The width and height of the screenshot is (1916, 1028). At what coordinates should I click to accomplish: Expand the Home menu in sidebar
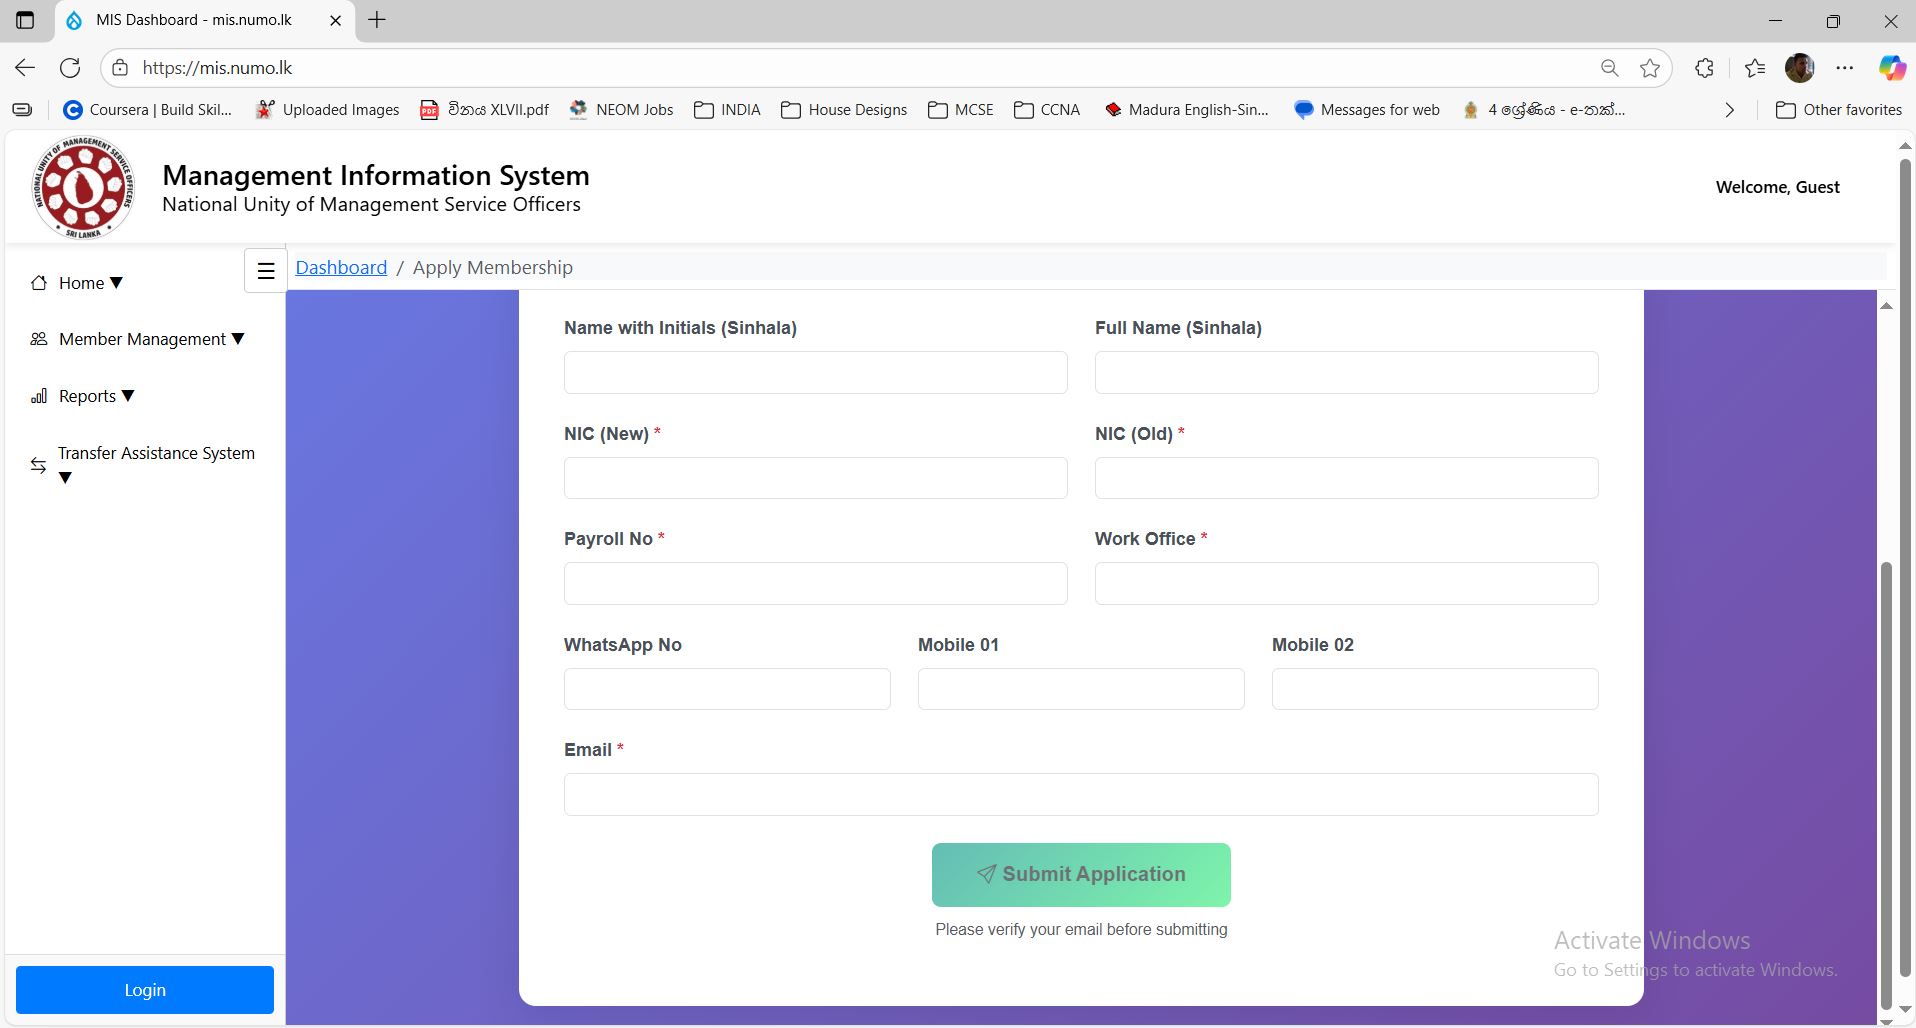point(90,283)
